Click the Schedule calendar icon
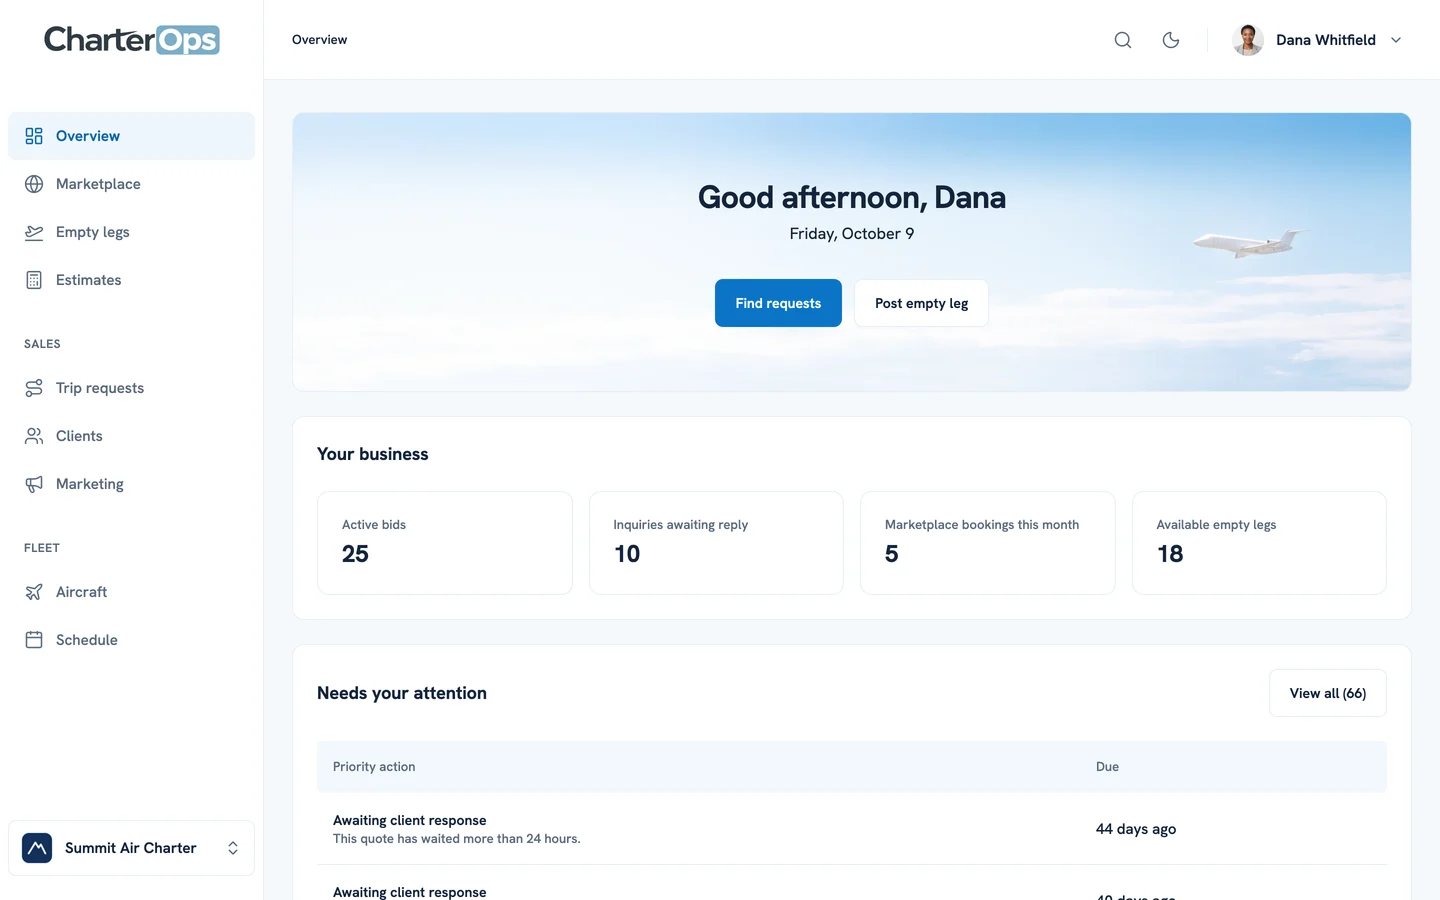 34,640
